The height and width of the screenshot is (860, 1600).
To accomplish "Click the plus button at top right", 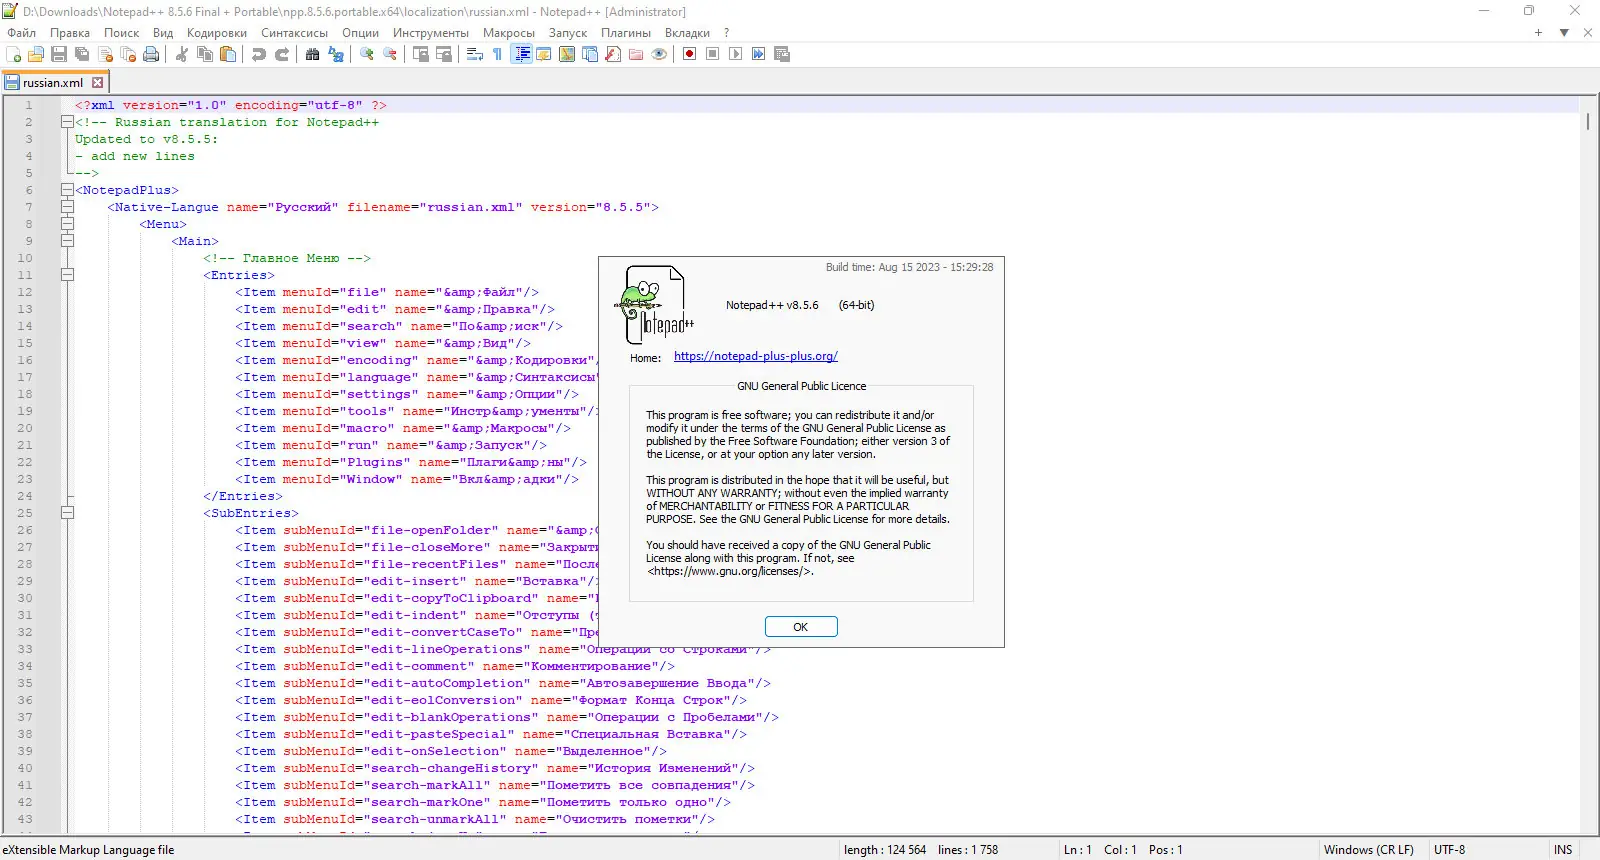I will tap(1538, 33).
